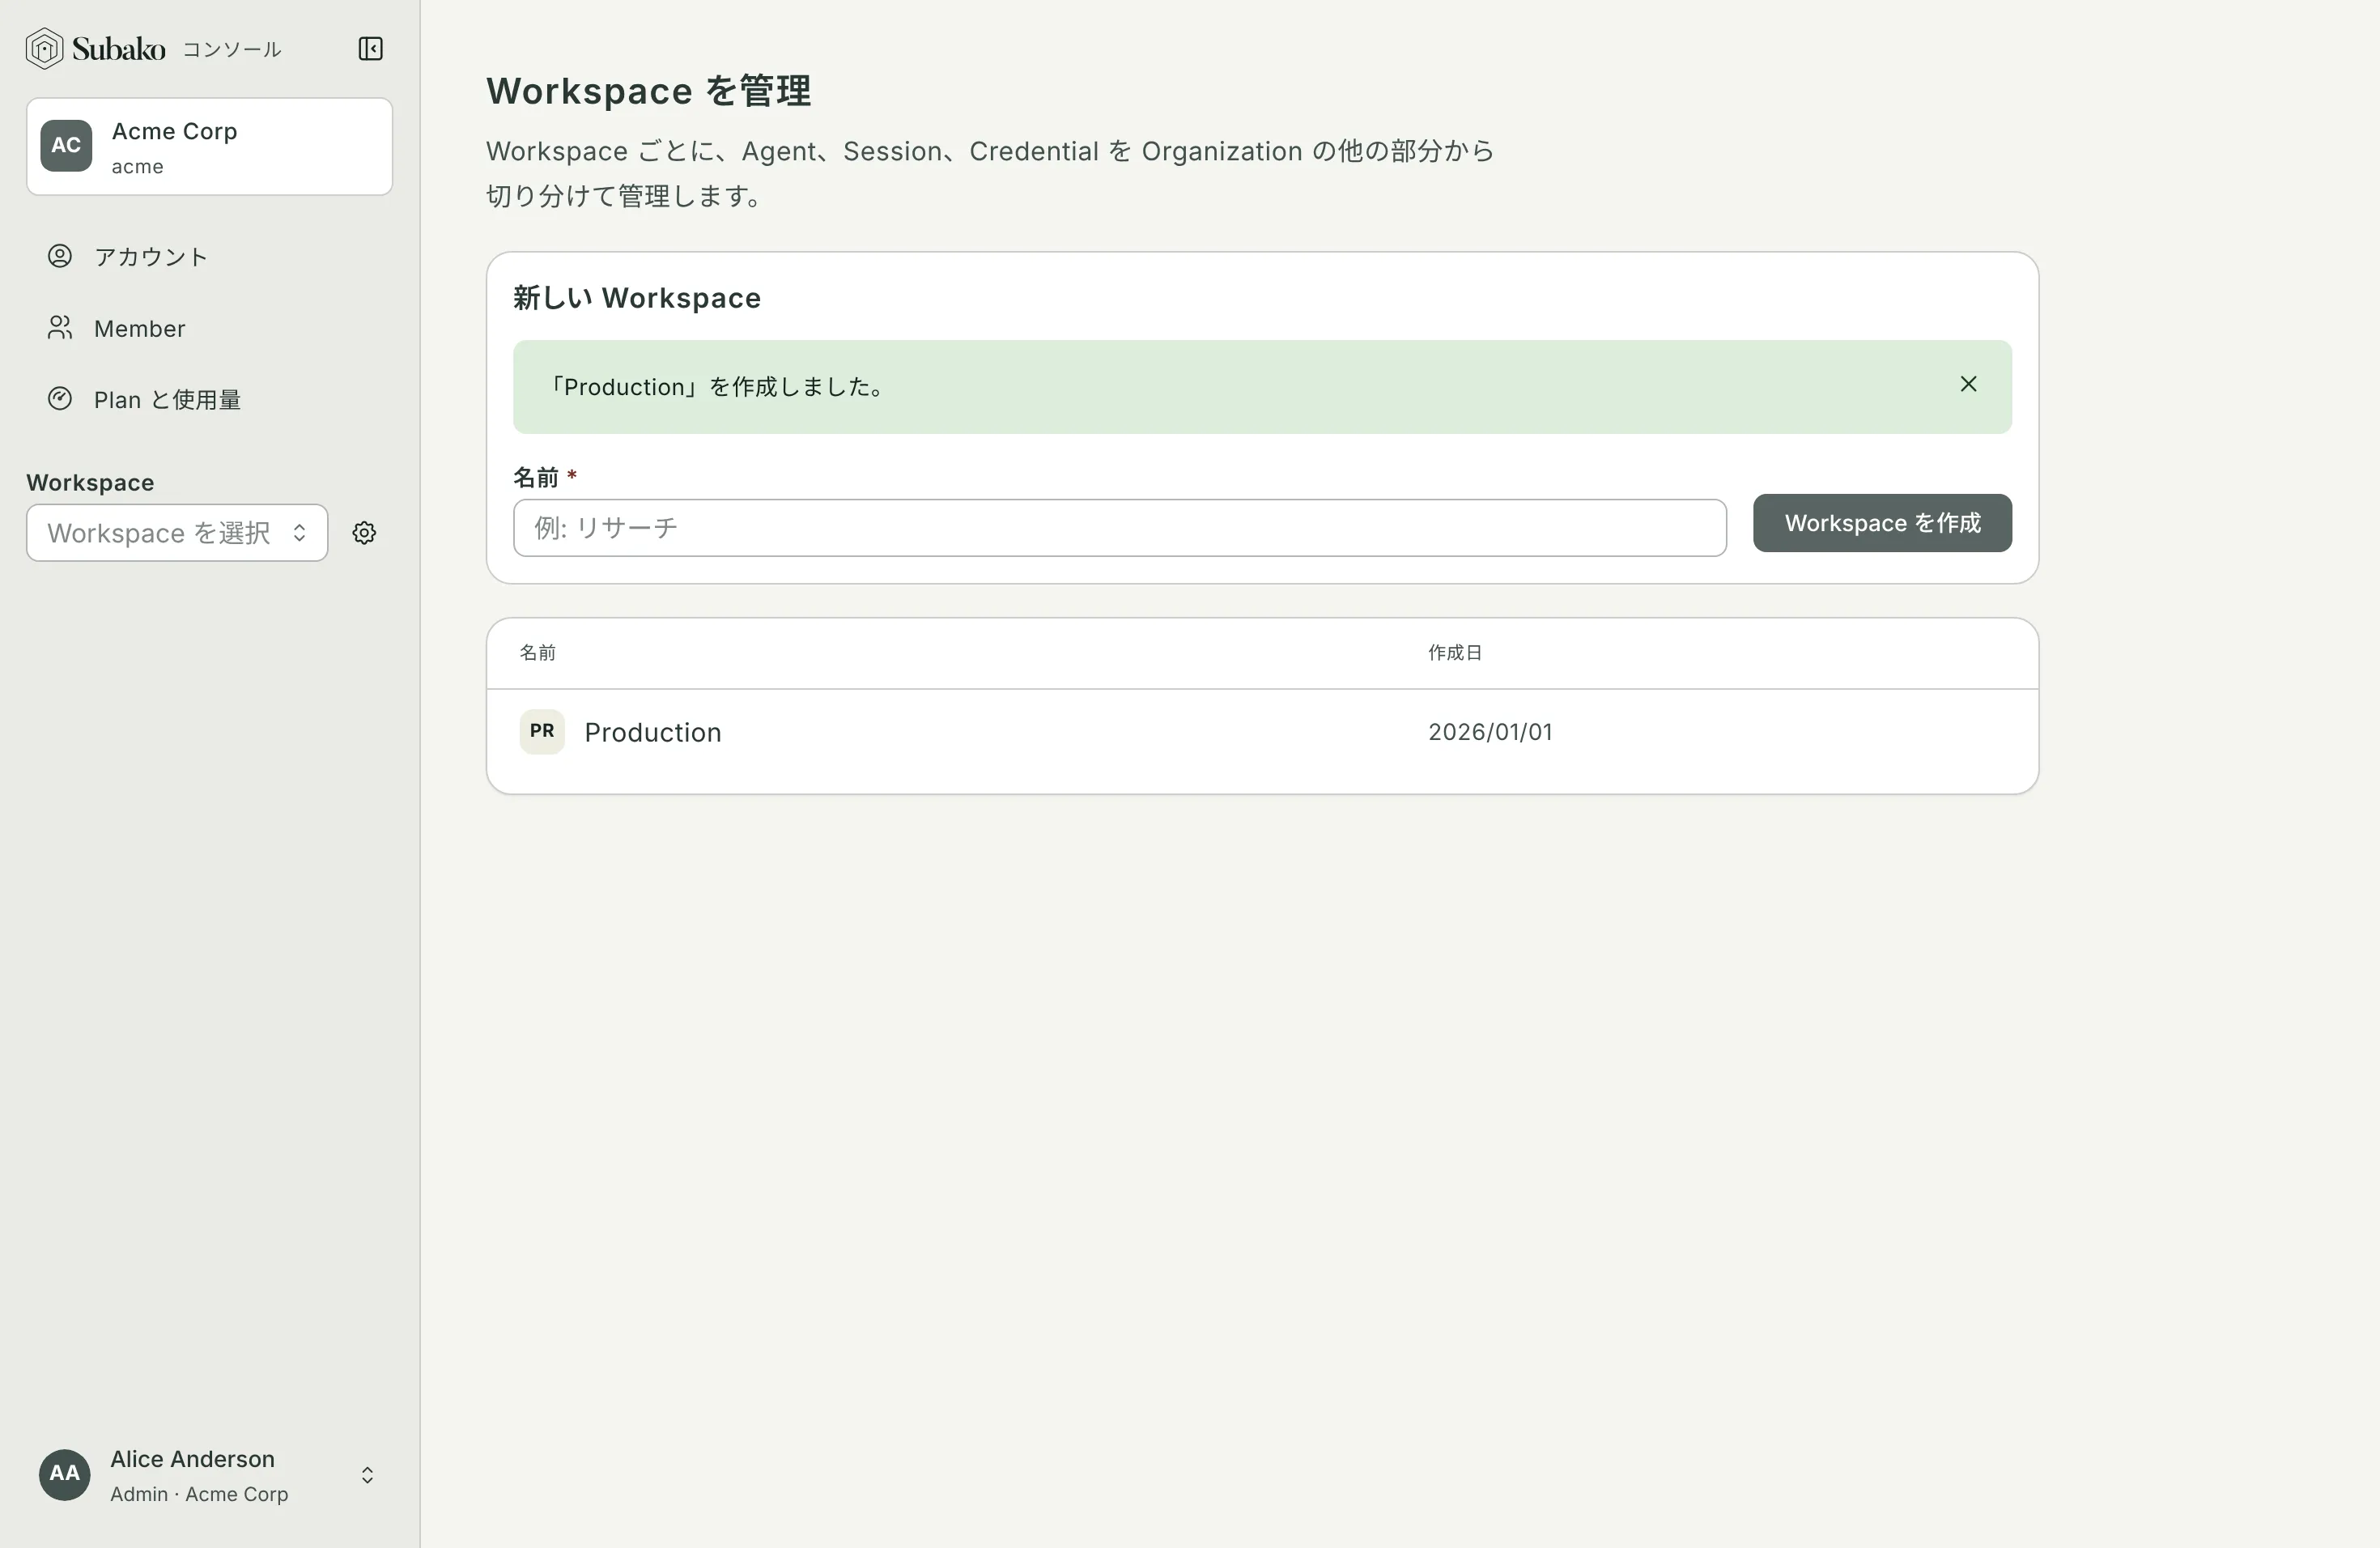Open the Workspace を選択 dropdown
The height and width of the screenshot is (1548, 2380).
click(x=177, y=533)
